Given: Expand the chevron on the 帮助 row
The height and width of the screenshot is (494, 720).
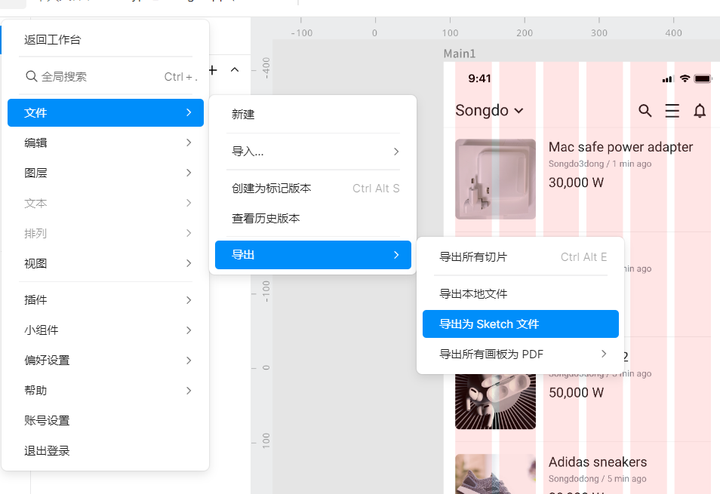Looking at the screenshot, I should (189, 391).
